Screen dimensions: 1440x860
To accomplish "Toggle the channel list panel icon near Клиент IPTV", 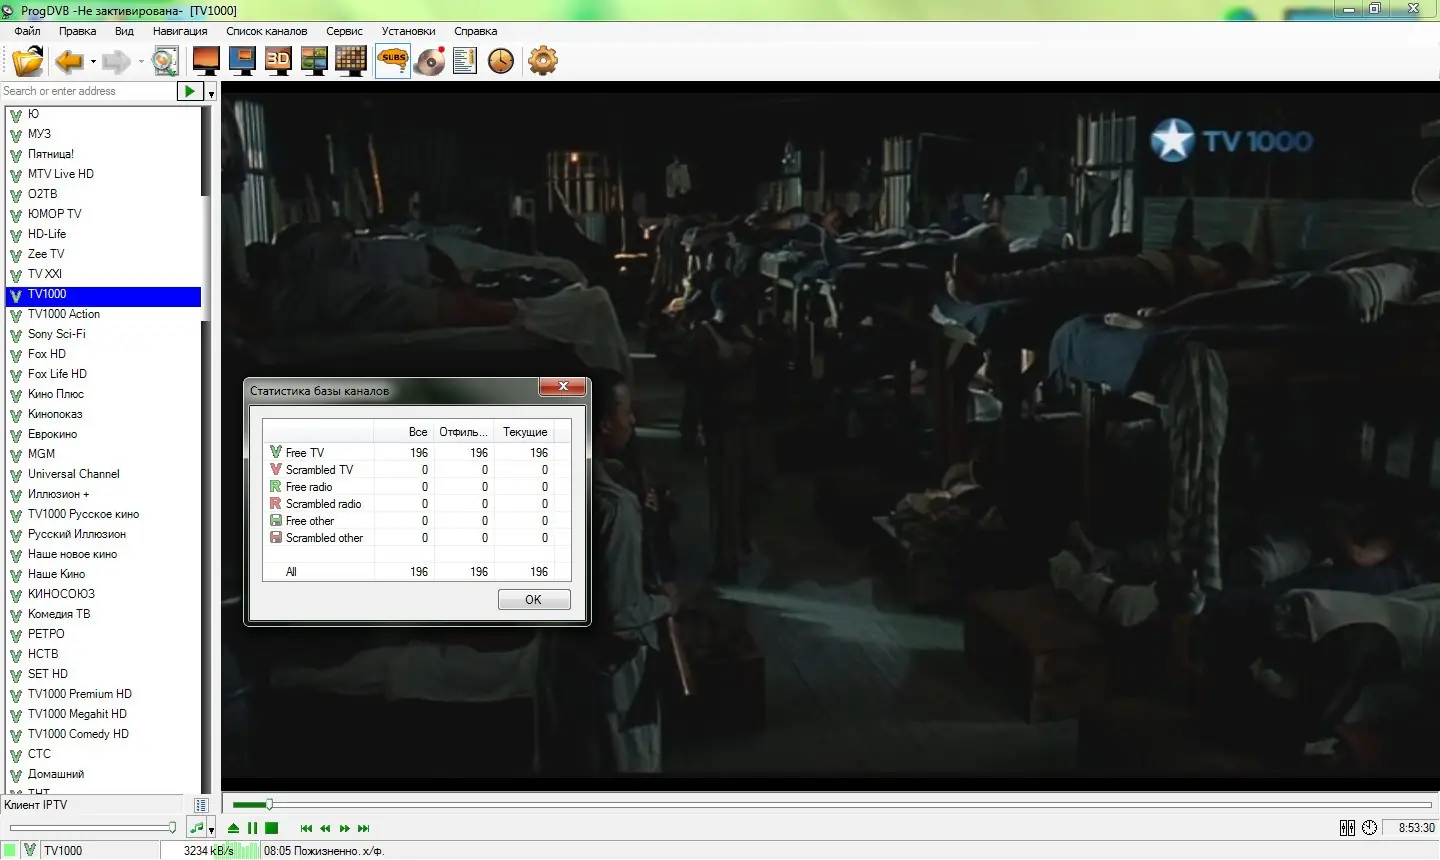I will [201, 805].
